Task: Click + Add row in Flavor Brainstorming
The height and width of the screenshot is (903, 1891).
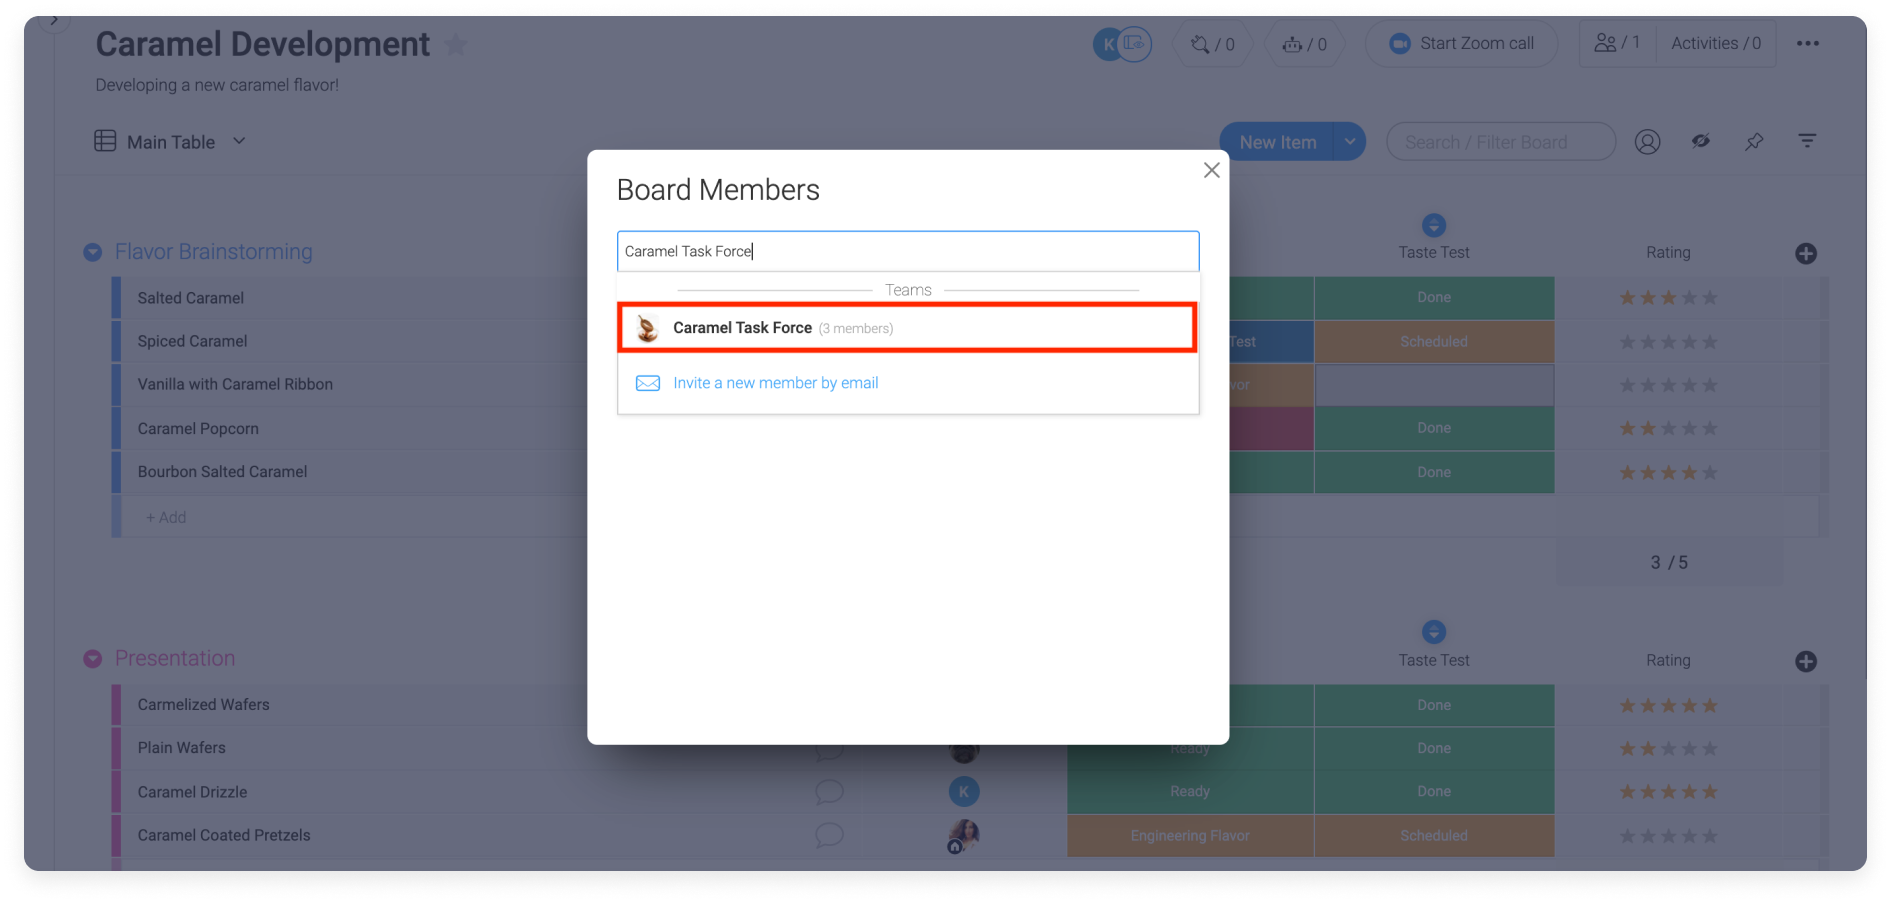Action: tap(166, 517)
